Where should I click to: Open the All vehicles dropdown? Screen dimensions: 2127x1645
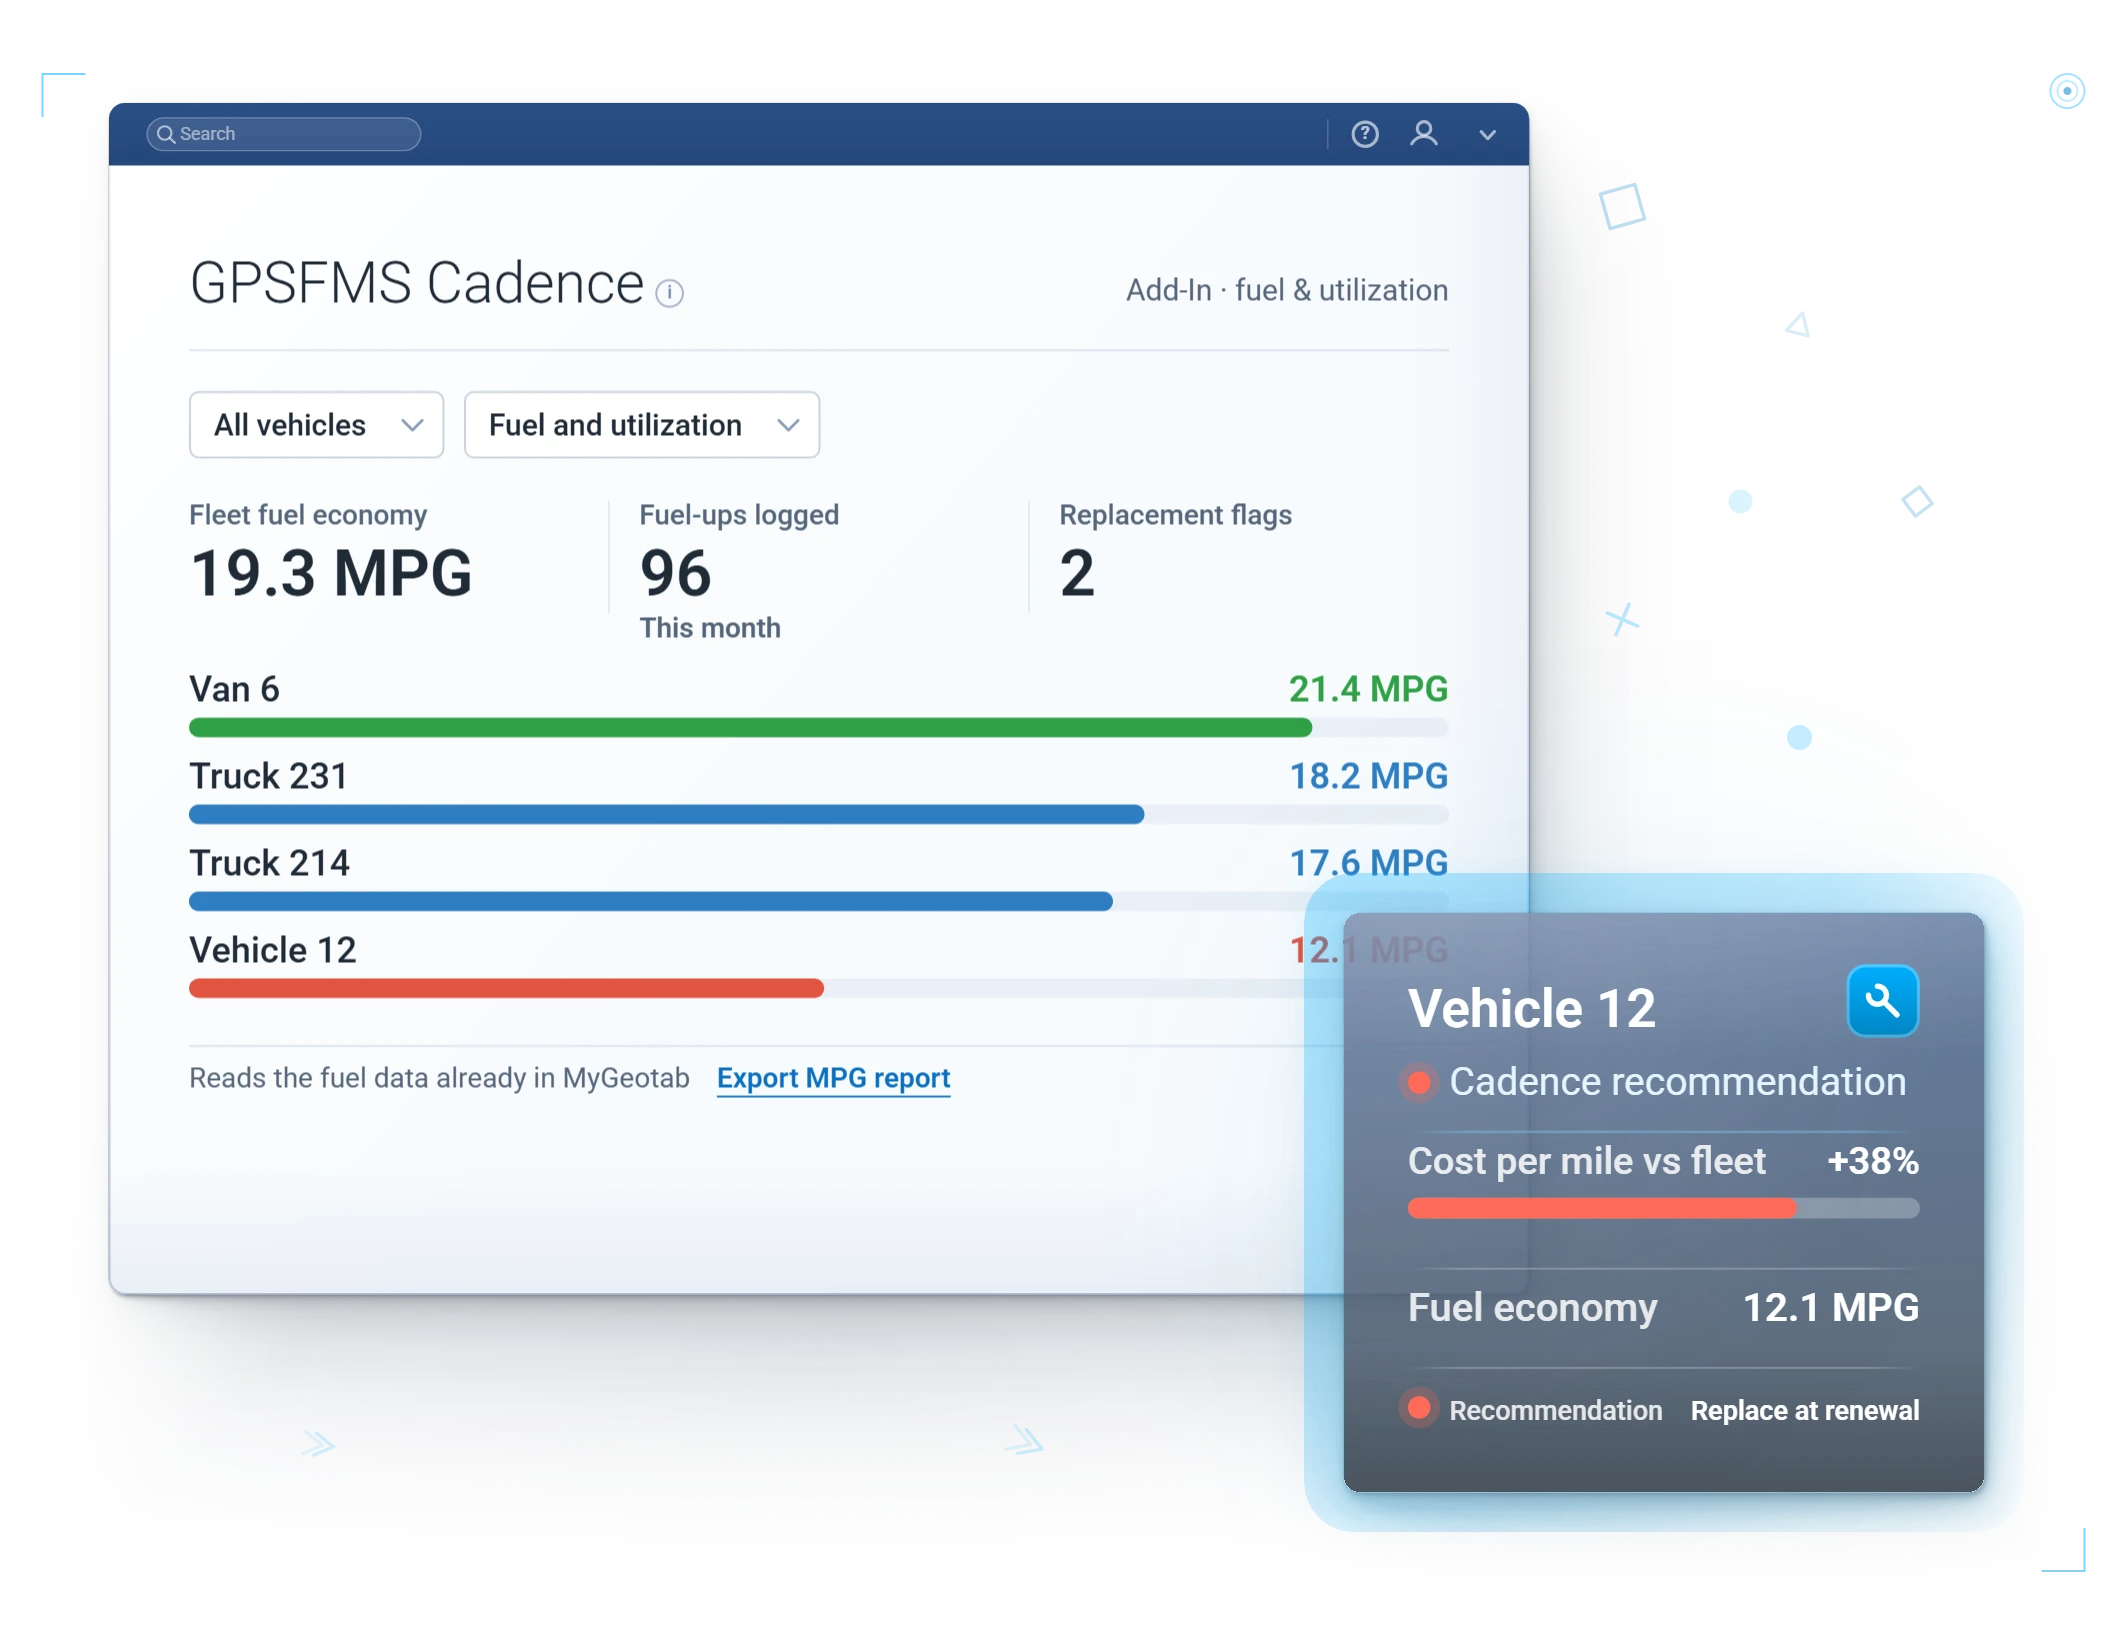[317, 425]
